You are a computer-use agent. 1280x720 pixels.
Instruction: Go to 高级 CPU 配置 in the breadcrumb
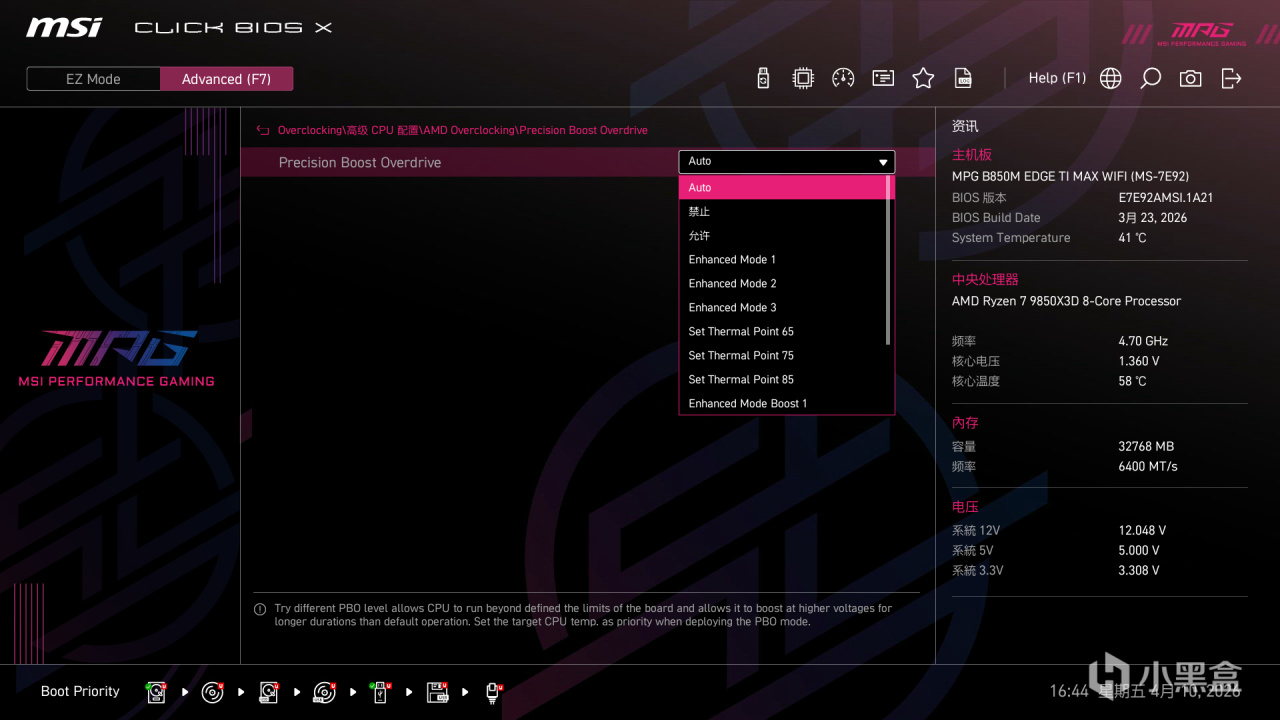coord(383,130)
